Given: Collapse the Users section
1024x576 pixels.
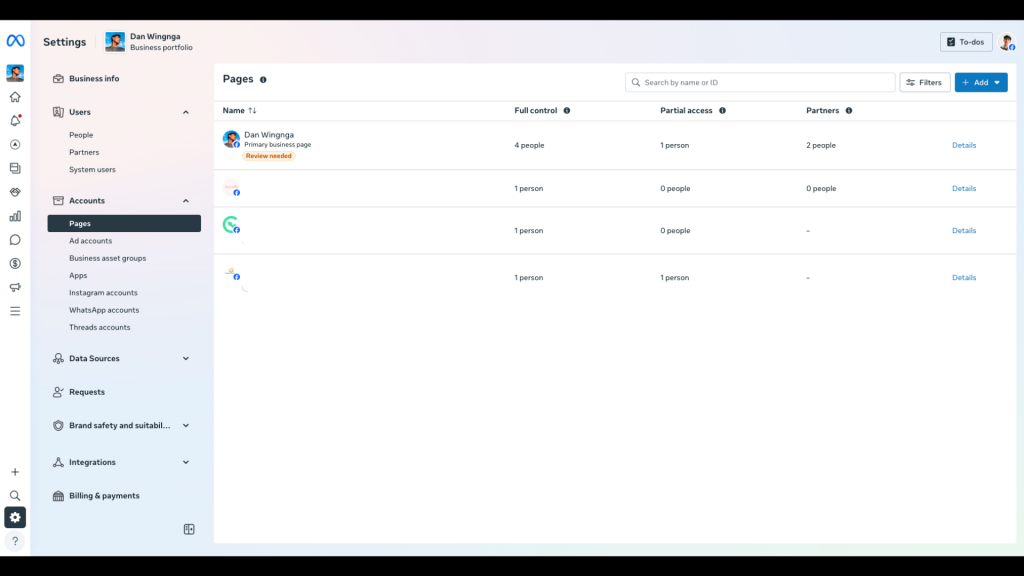Looking at the screenshot, I should click(186, 112).
